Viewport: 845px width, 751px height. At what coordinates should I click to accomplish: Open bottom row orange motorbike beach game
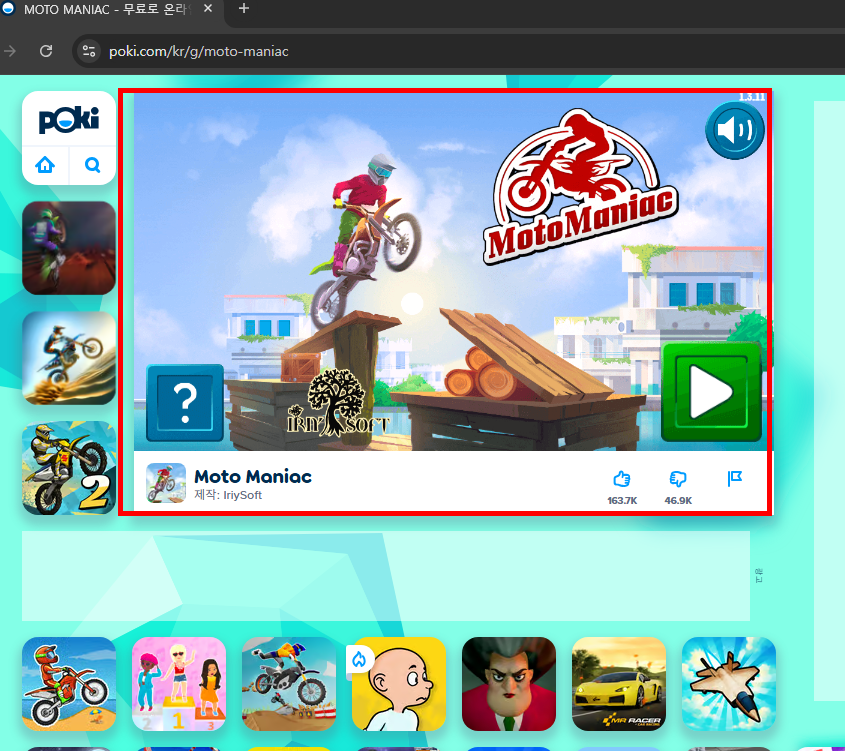(x=69, y=684)
